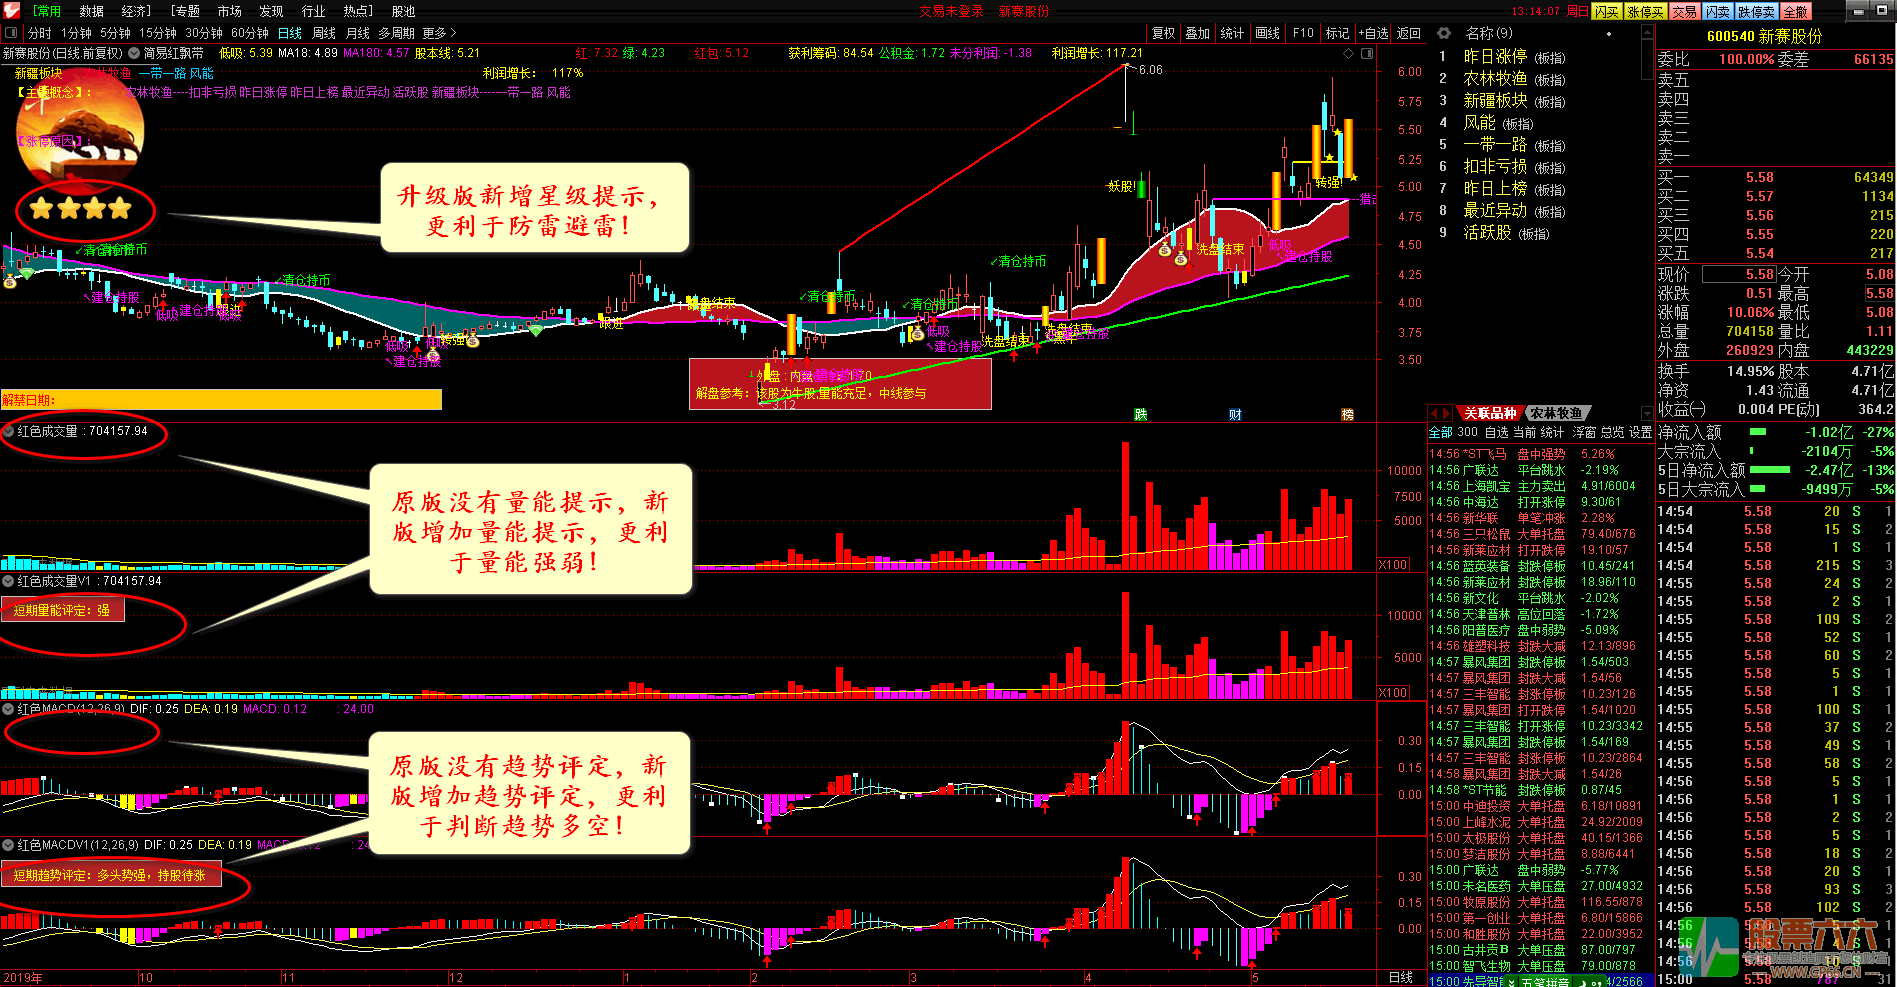Click the yellow 闪买 button
Image resolution: width=1897 pixels, height=987 pixels.
[1607, 11]
